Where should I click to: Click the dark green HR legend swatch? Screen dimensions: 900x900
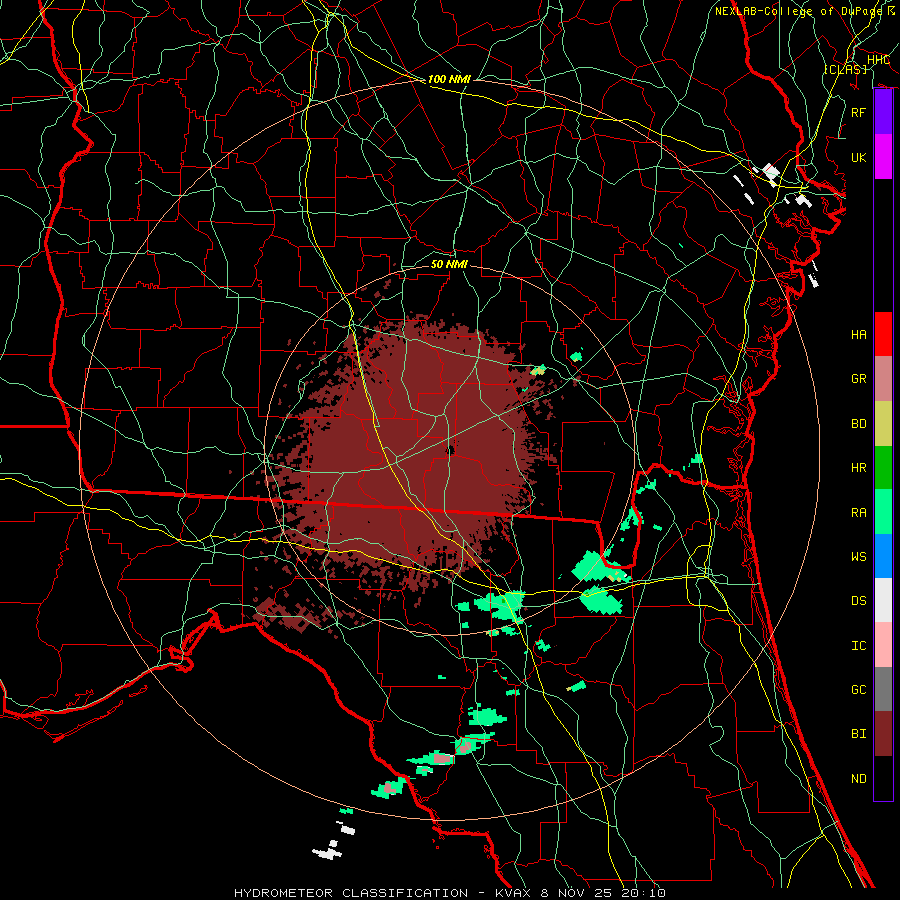(883, 468)
